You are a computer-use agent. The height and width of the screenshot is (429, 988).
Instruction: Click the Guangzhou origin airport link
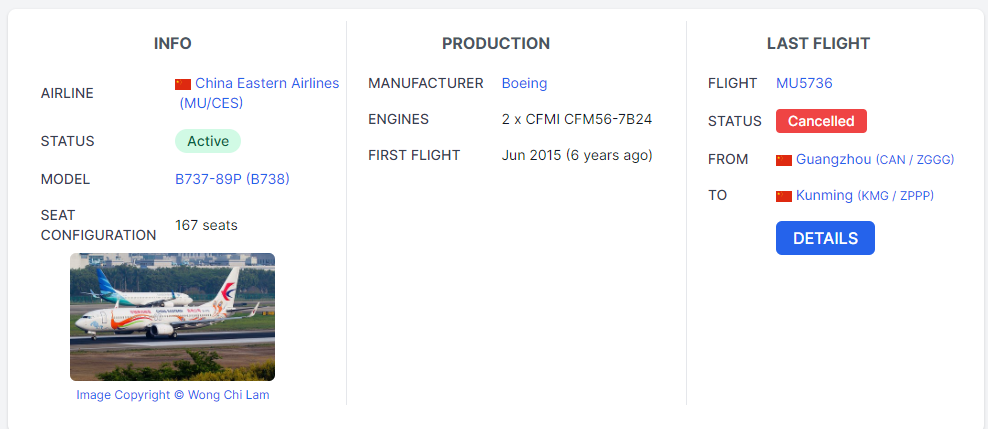[x=833, y=159]
